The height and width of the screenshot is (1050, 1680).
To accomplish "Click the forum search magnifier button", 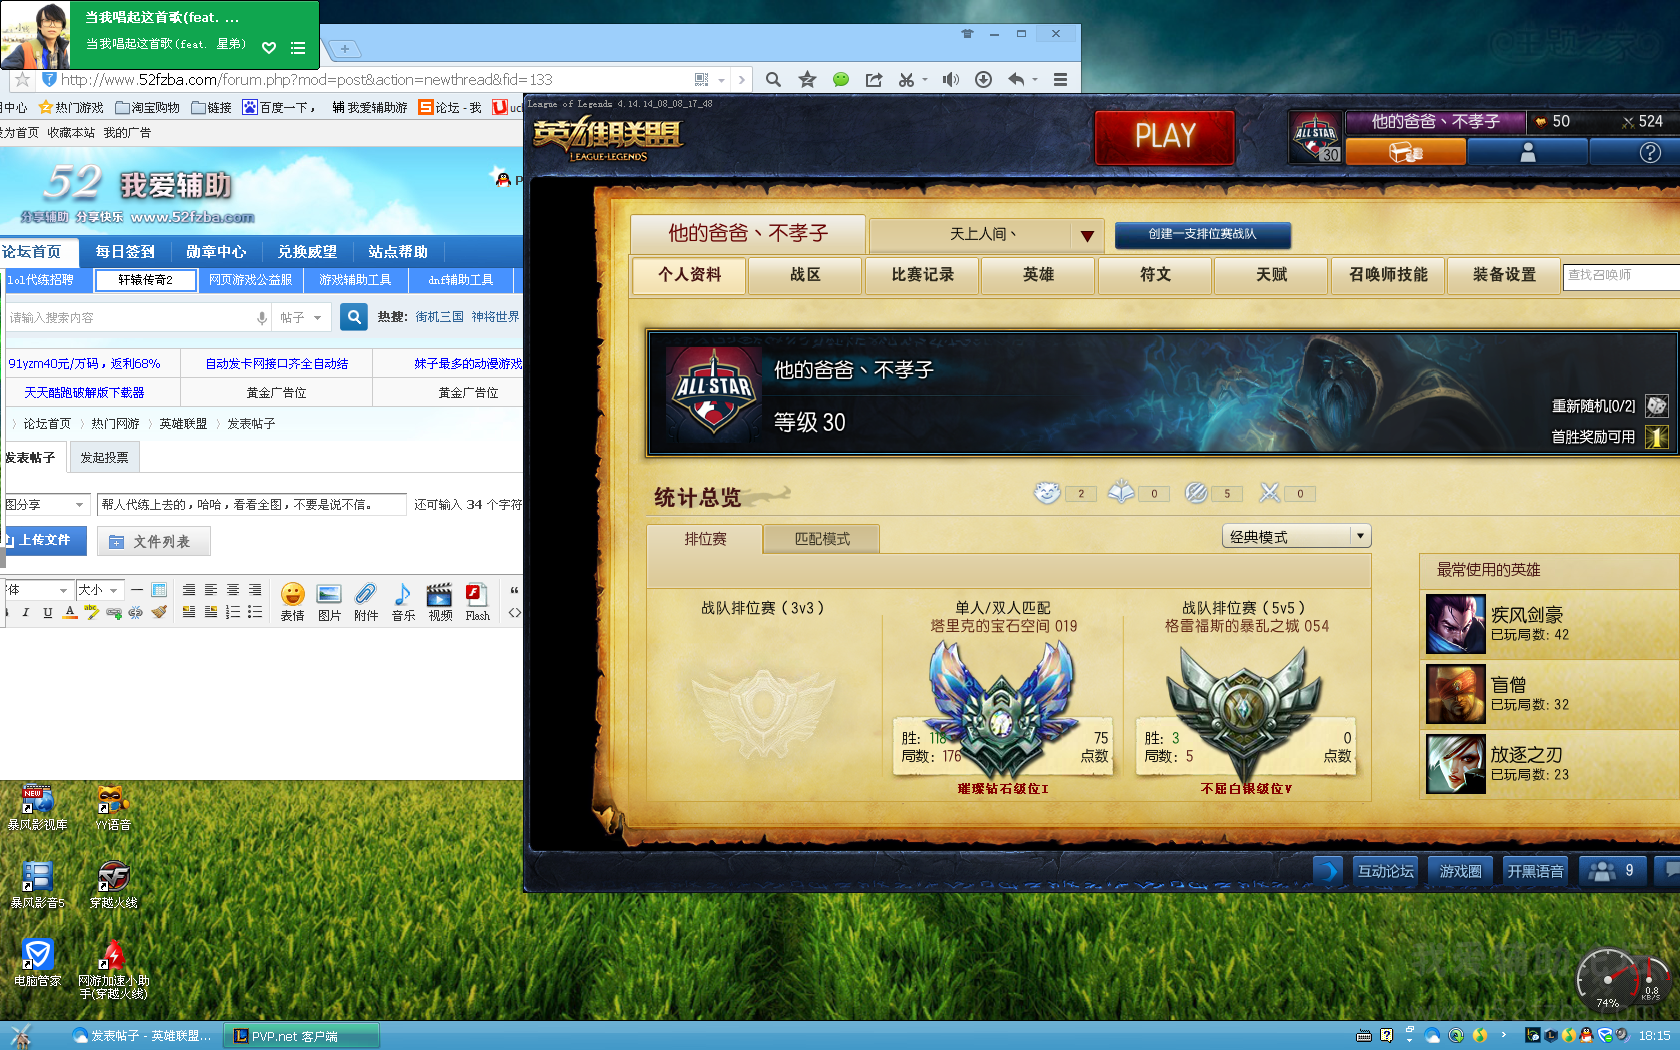I will coord(354,317).
